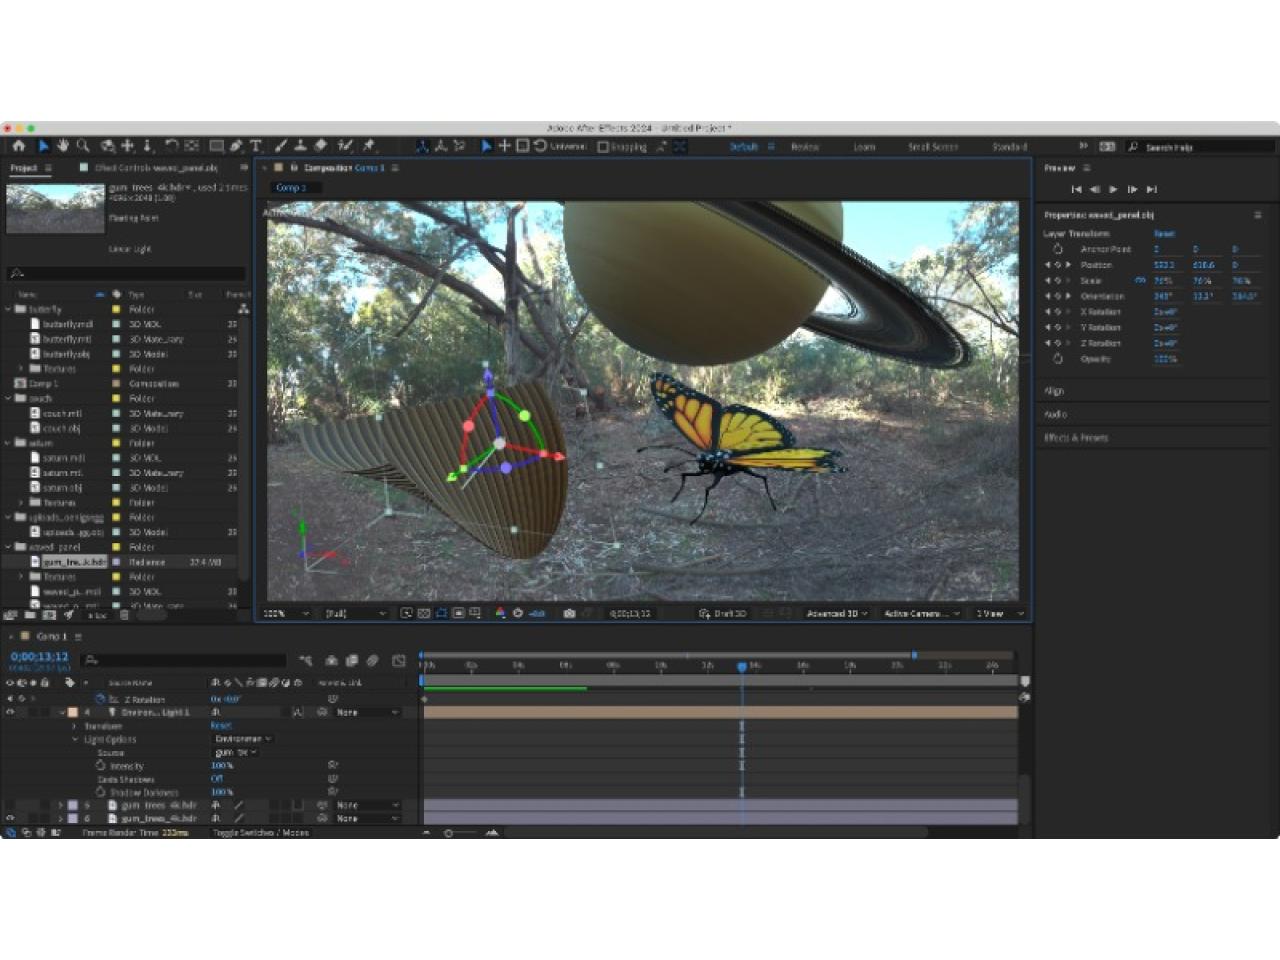Image resolution: width=1280 pixels, height=960 pixels.
Task: Click Reset next to timeline Transform
Action: [x=221, y=726]
